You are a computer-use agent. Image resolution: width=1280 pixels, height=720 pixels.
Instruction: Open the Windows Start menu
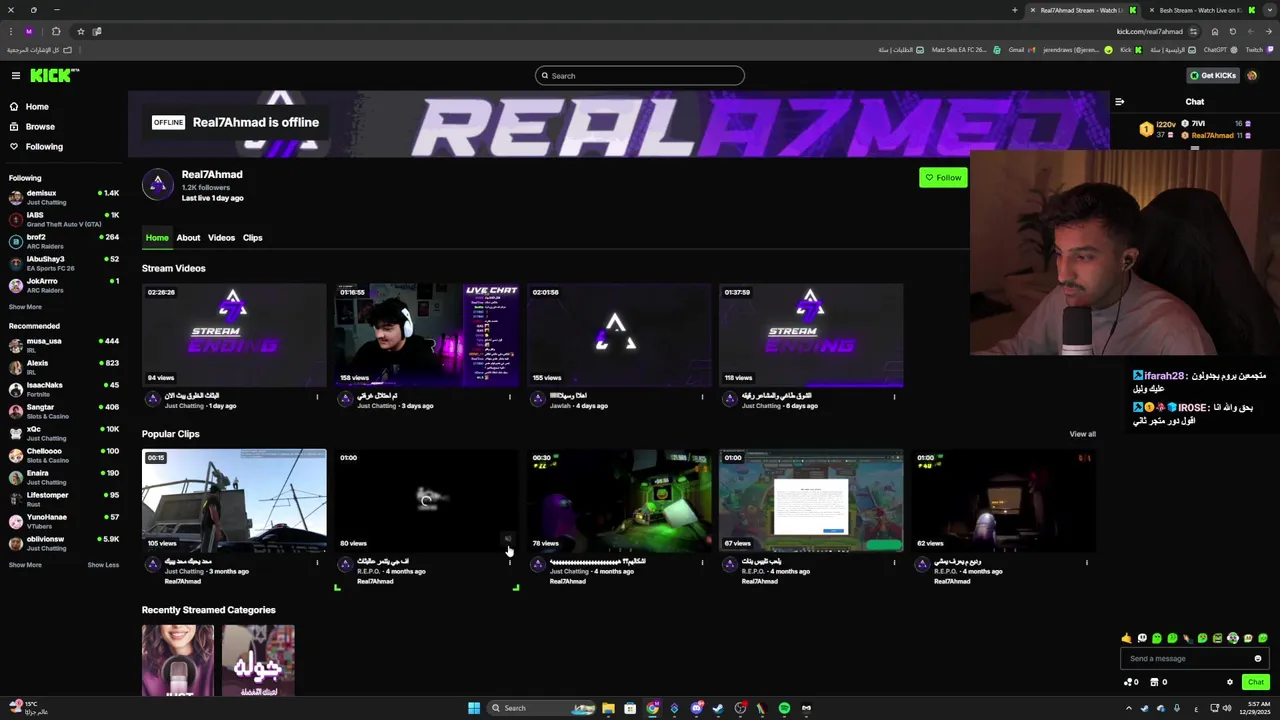474,708
